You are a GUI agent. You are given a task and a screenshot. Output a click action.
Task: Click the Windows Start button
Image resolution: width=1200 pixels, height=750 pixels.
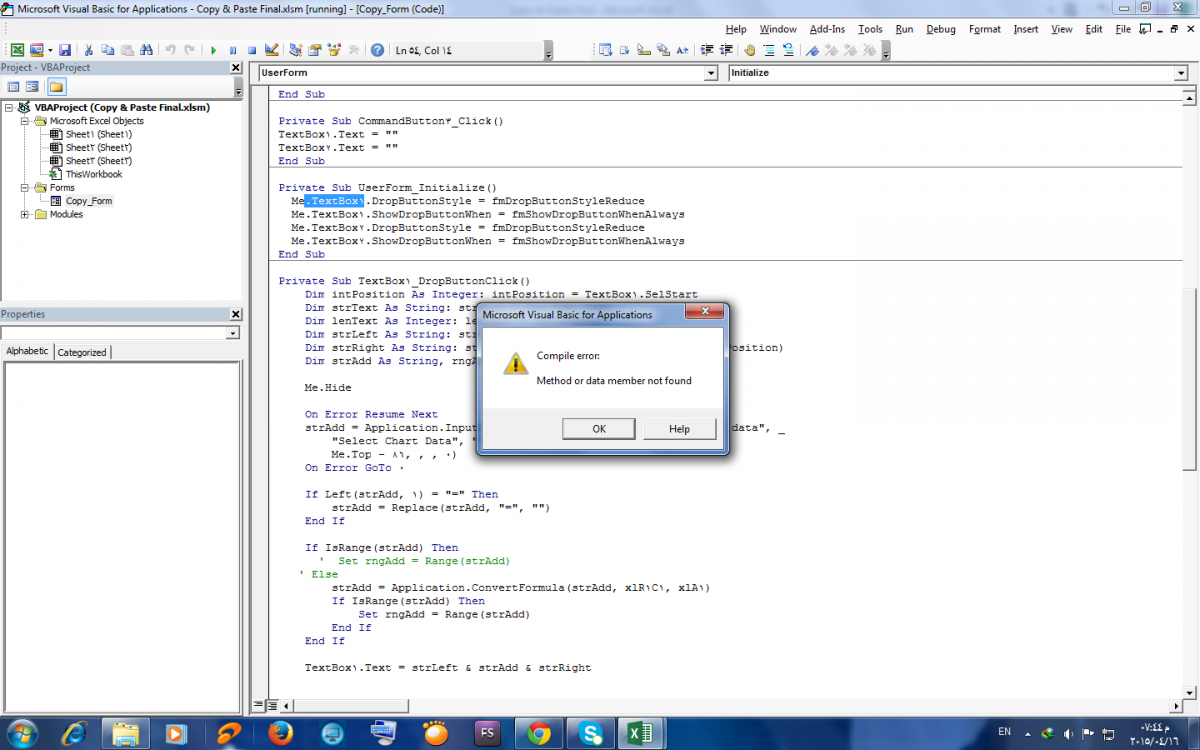point(24,732)
